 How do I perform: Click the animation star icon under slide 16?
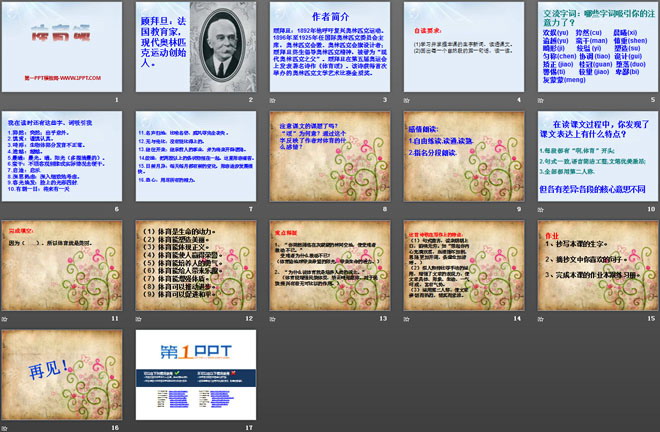4,428
